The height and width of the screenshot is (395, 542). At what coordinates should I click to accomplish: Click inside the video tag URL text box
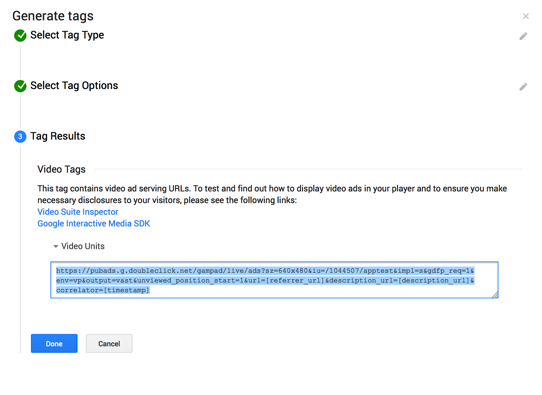tap(274, 280)
